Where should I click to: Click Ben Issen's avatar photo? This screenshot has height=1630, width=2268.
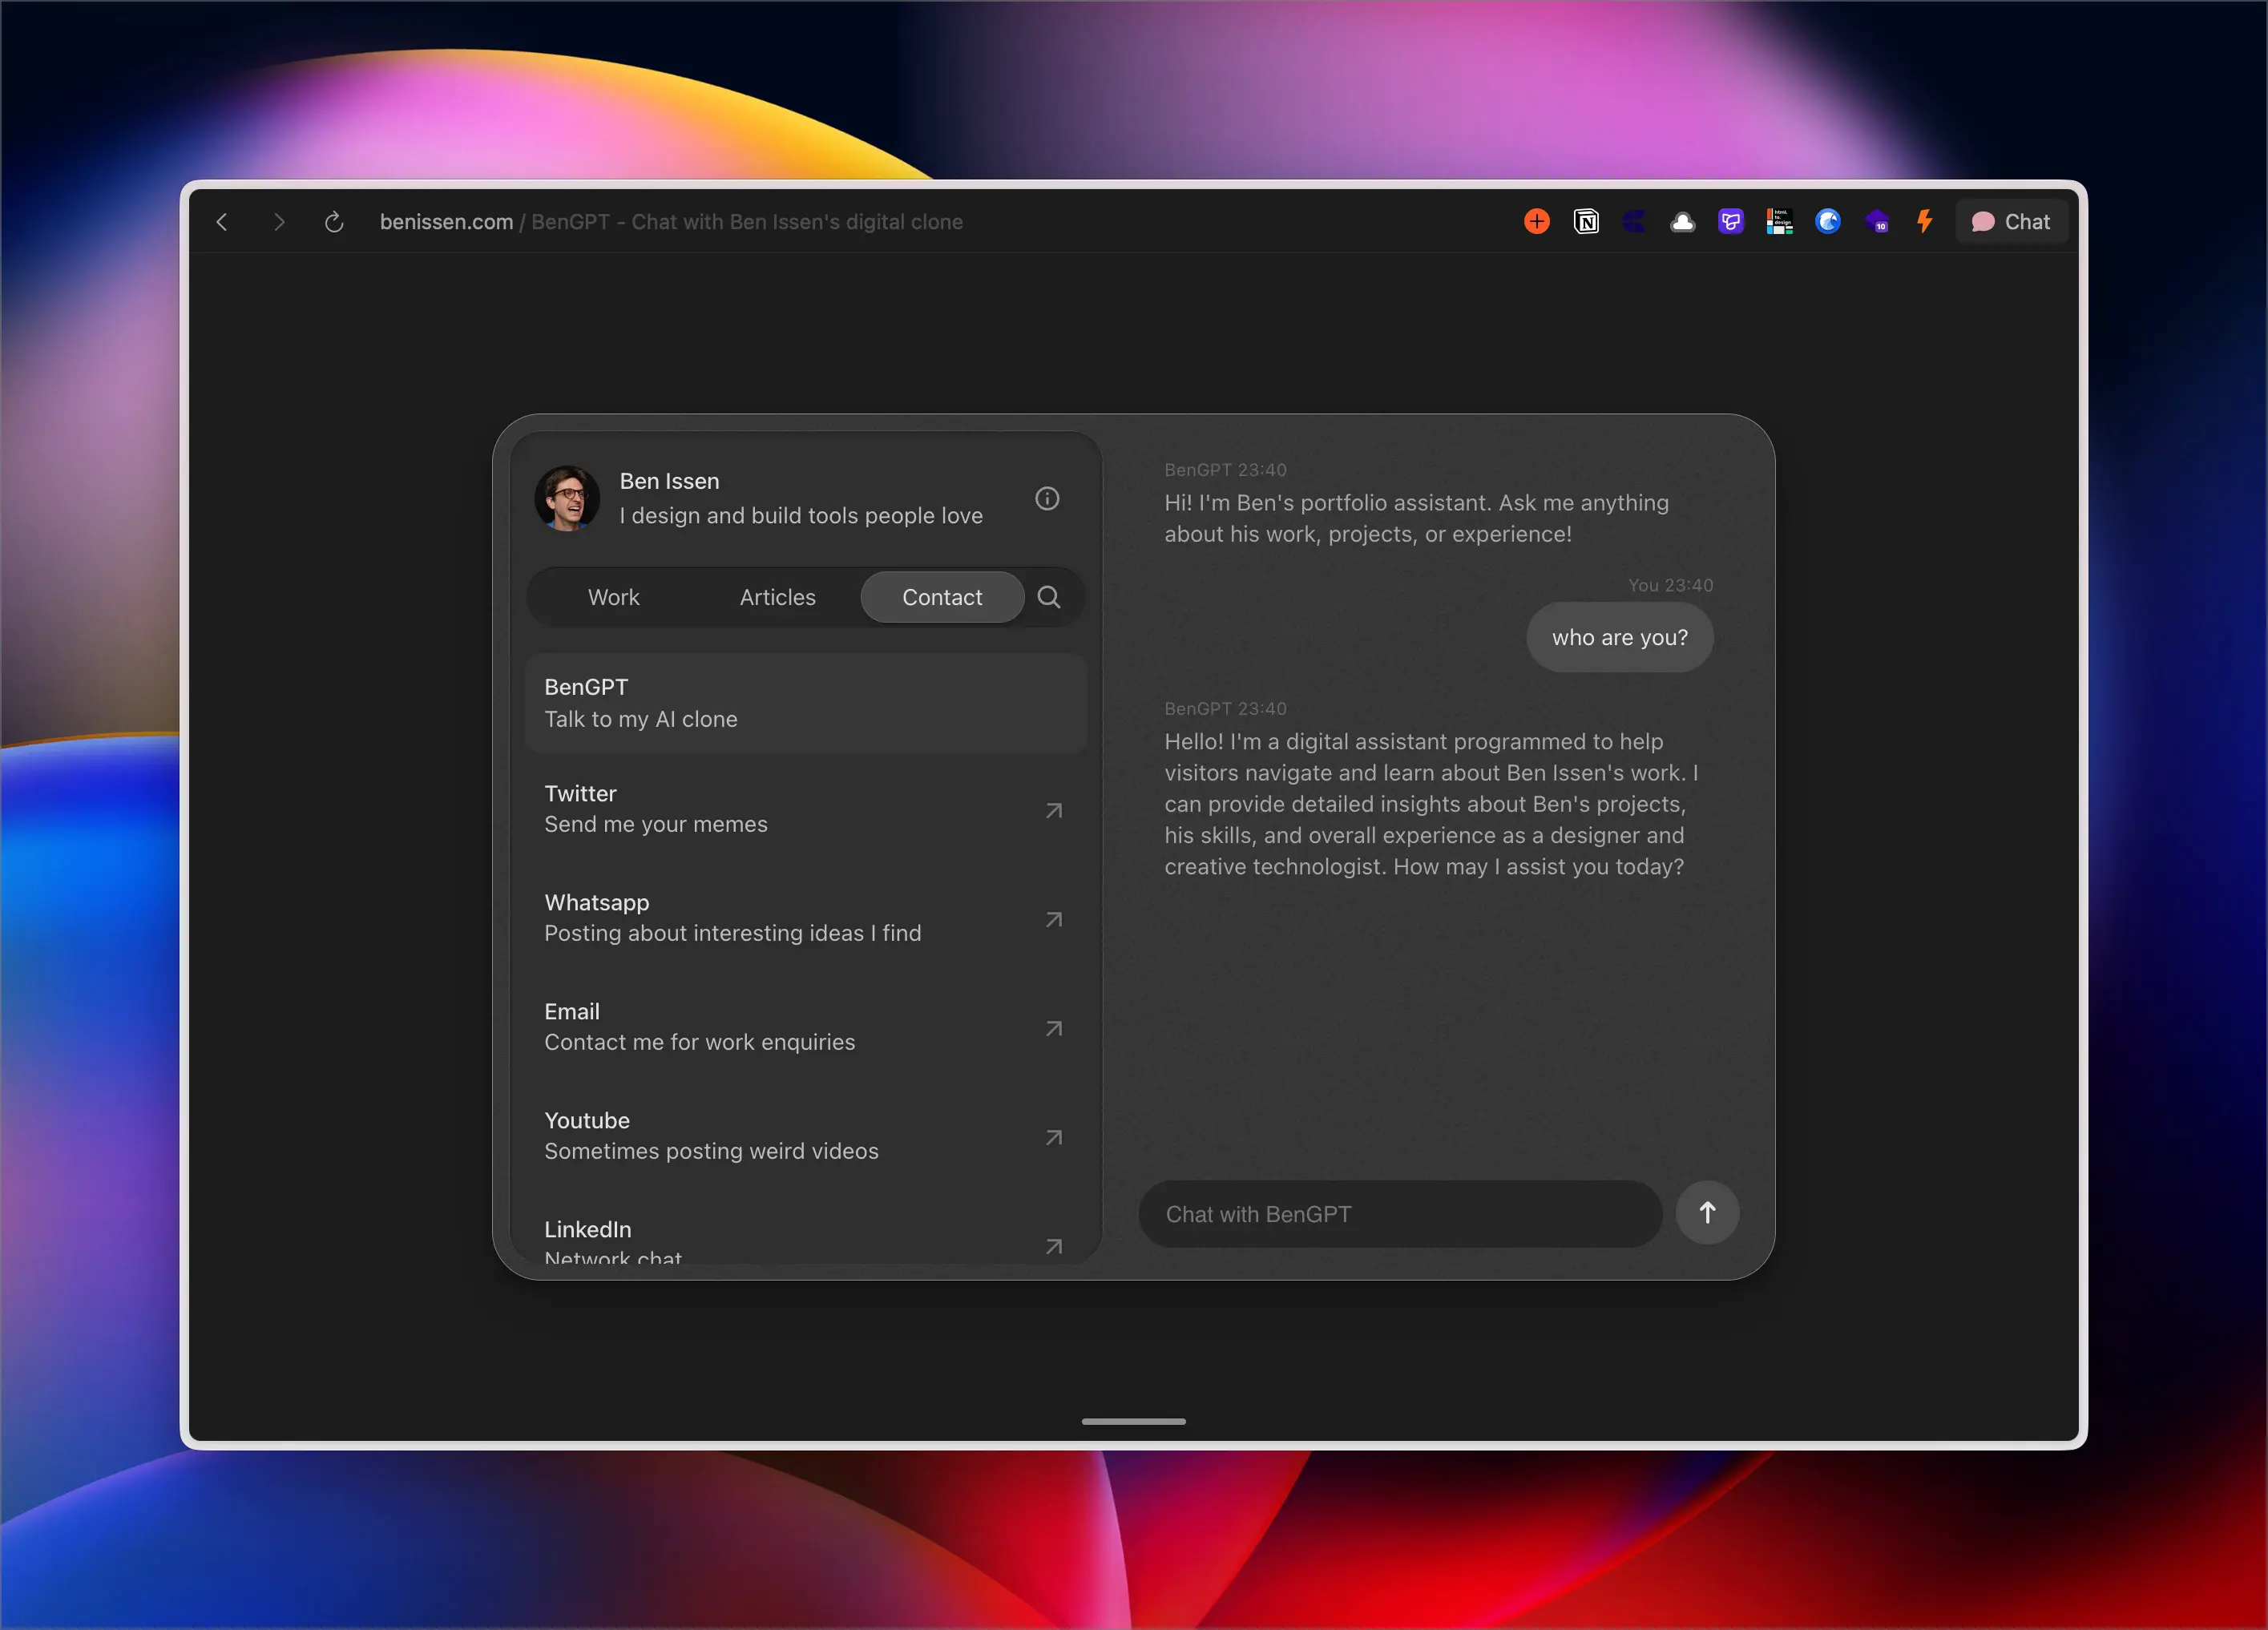(567, 498)
